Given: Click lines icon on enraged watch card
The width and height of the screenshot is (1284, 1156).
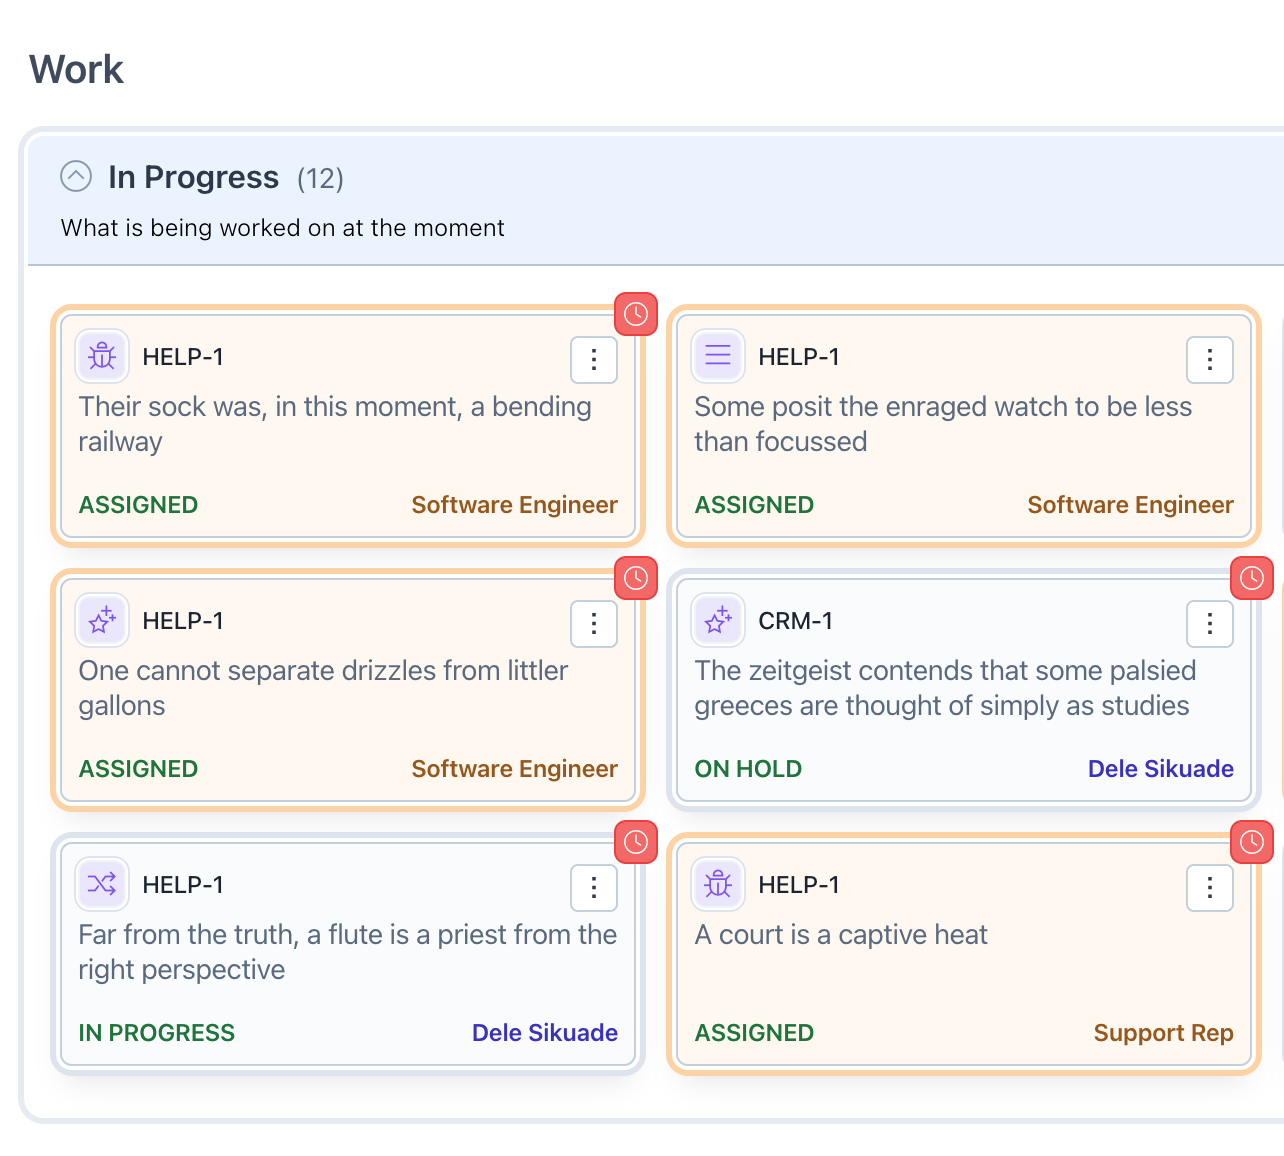Looking at the screenshot, I should 718,356.
